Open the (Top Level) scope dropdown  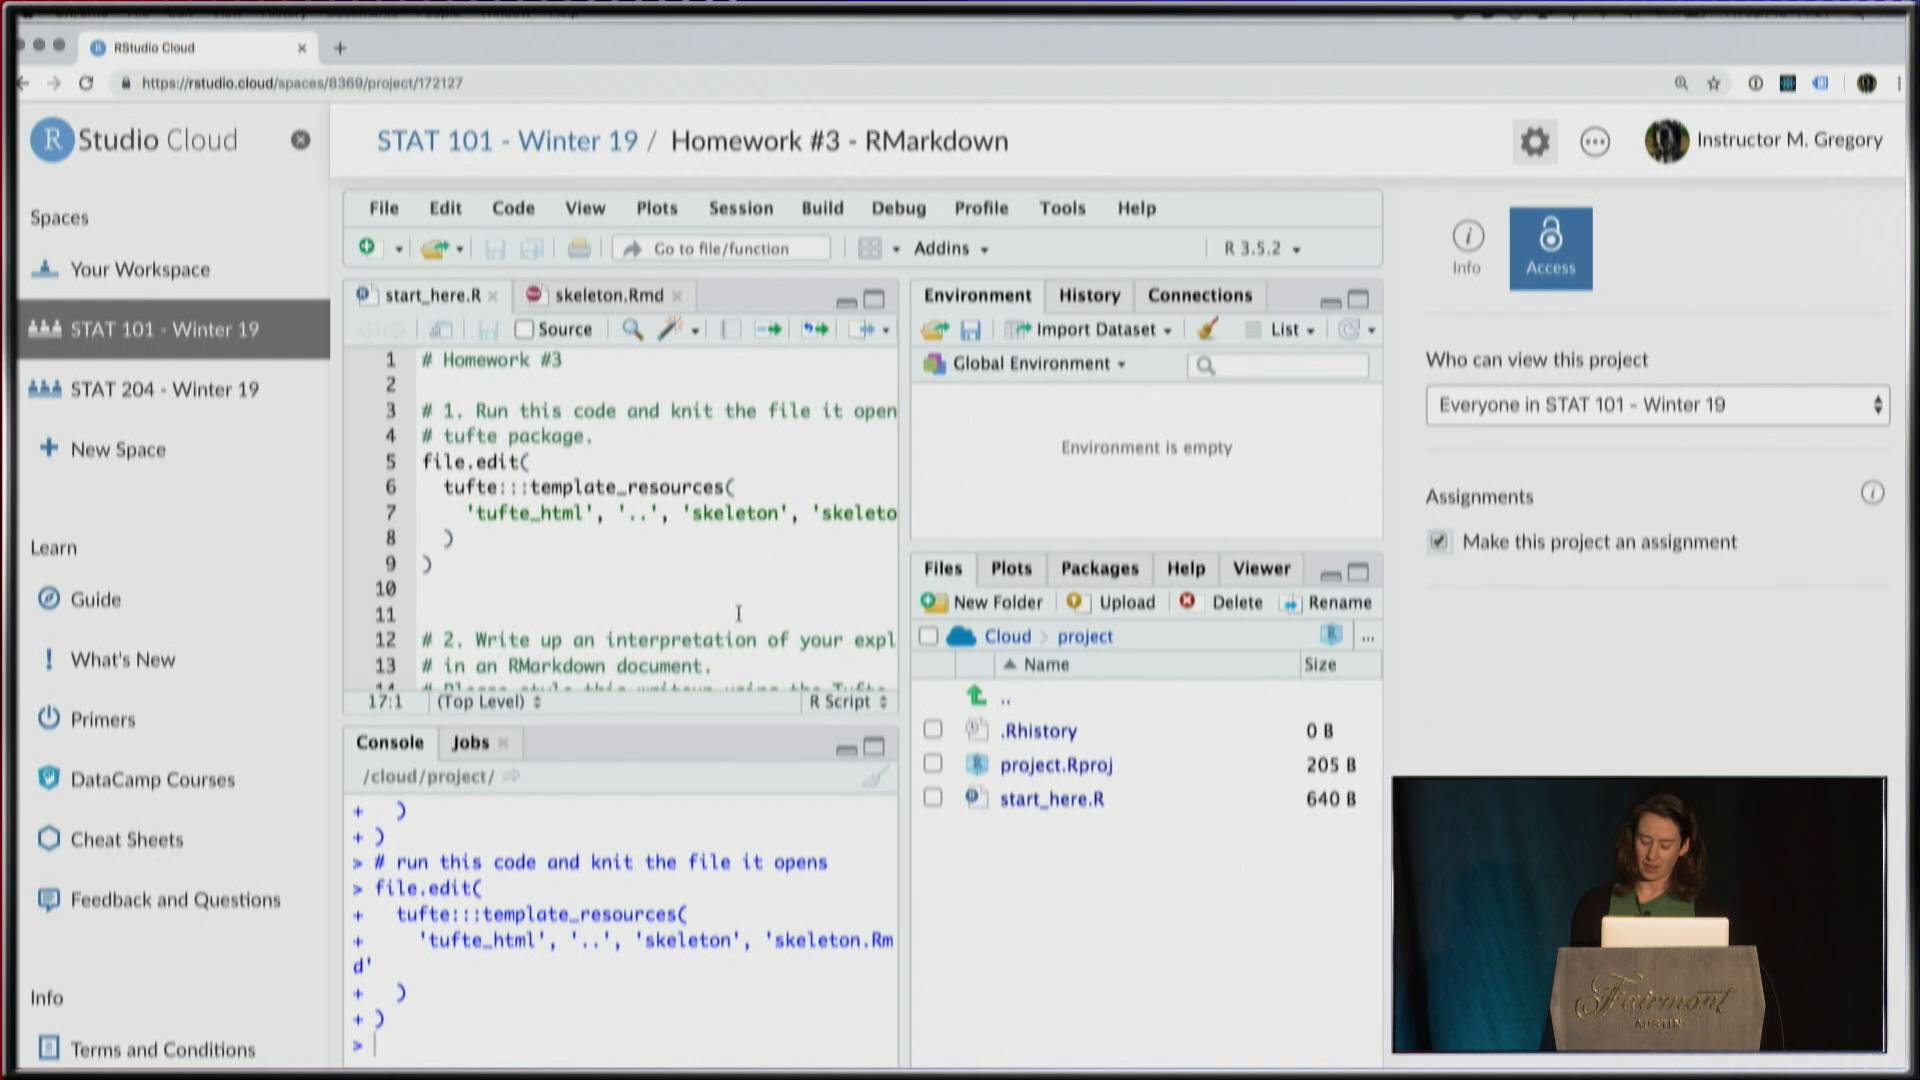(x=489, y=702)
